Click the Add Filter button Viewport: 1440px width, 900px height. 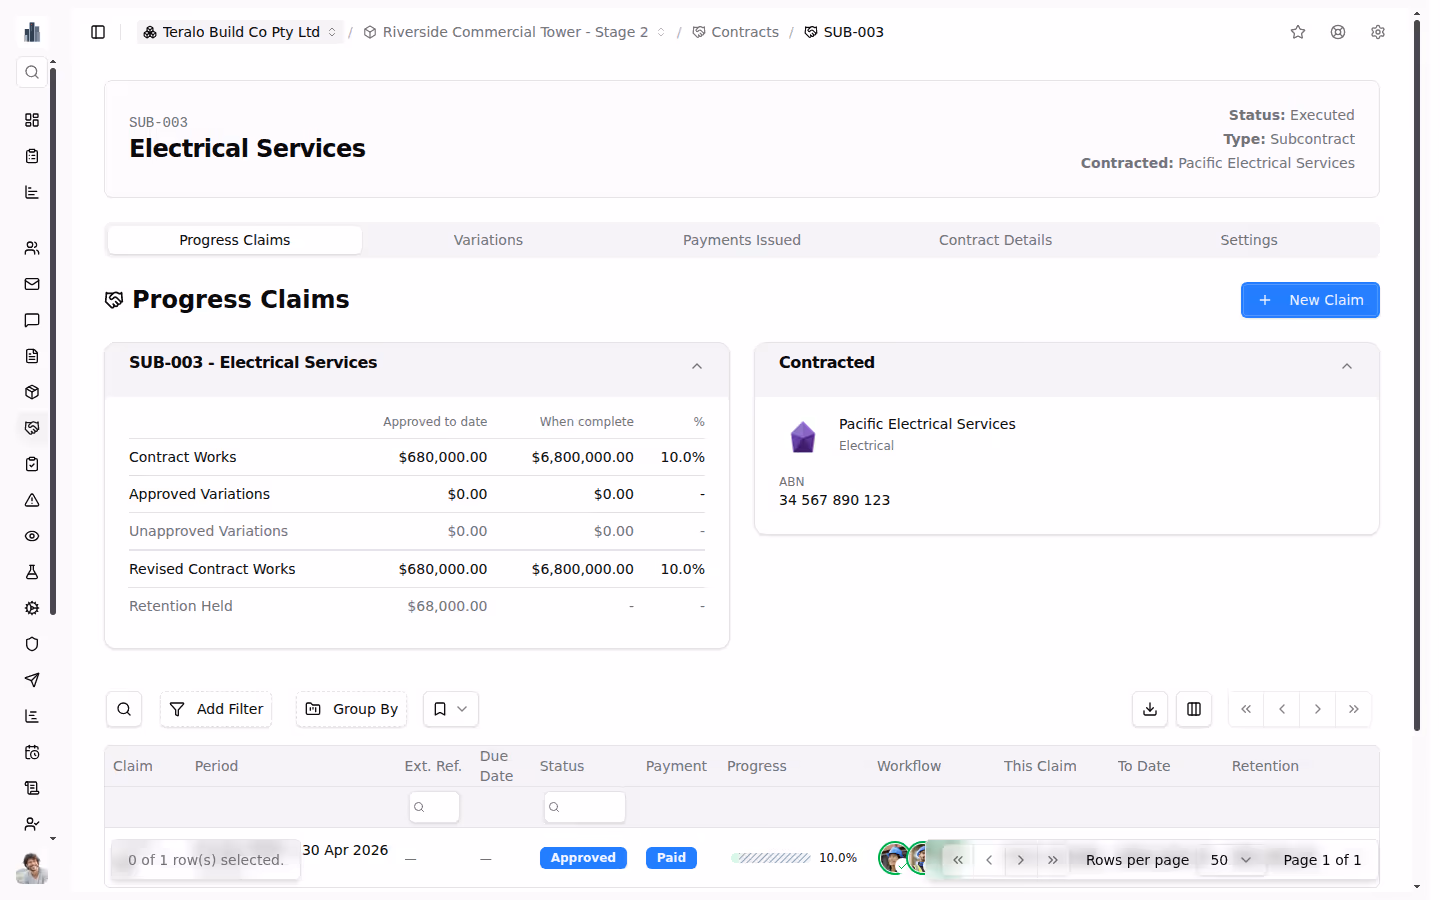(x=216, y=709)
